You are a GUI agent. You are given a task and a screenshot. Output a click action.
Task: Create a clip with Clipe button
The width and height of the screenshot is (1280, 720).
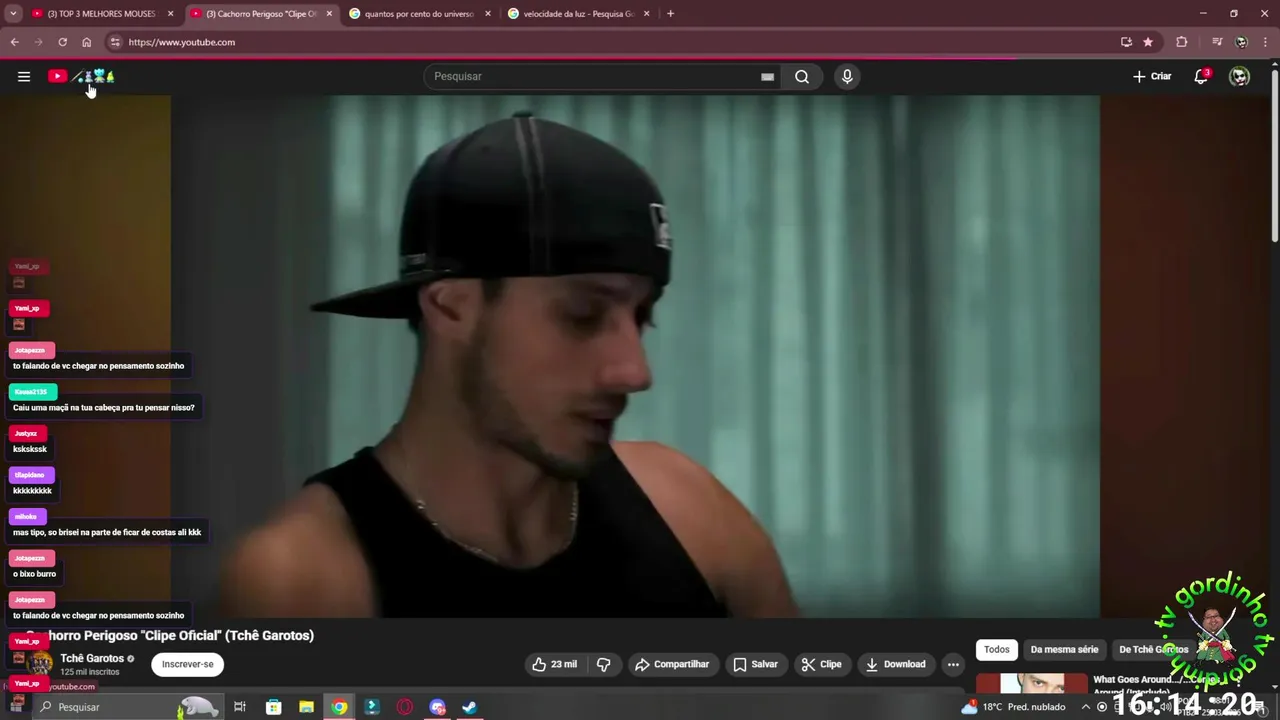(822, 664)
